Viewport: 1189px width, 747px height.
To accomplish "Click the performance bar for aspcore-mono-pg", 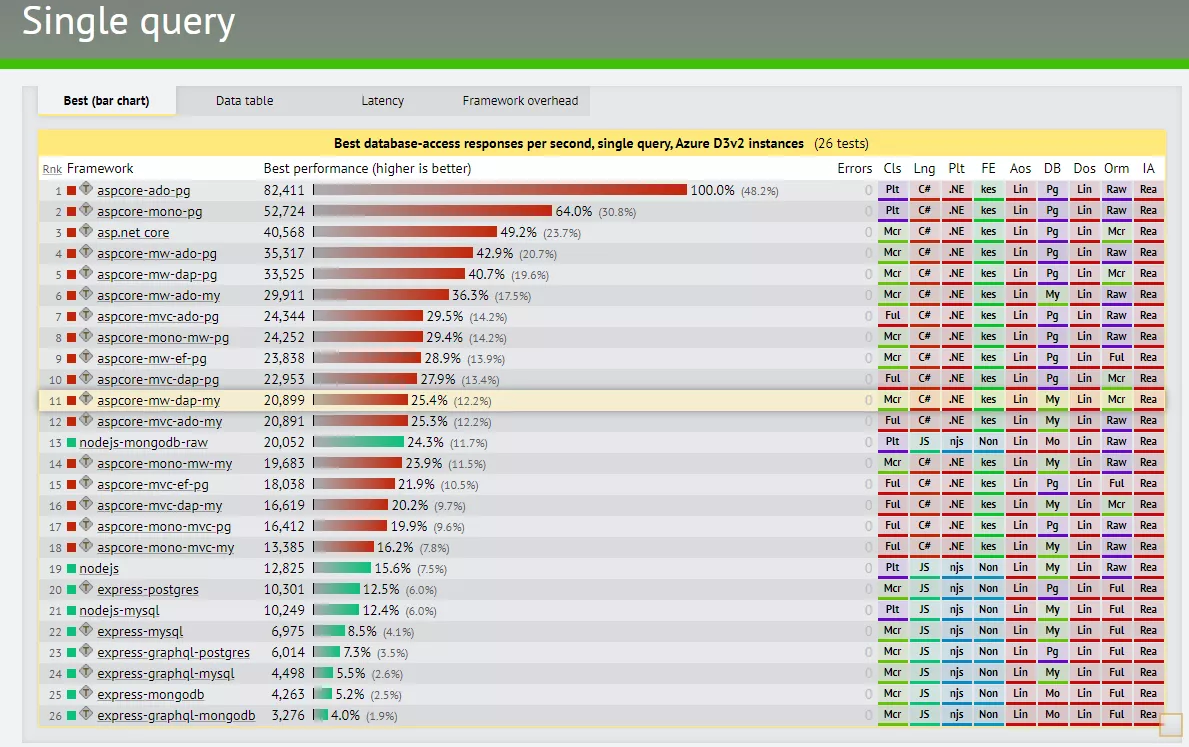I will [x=432, y=212].
